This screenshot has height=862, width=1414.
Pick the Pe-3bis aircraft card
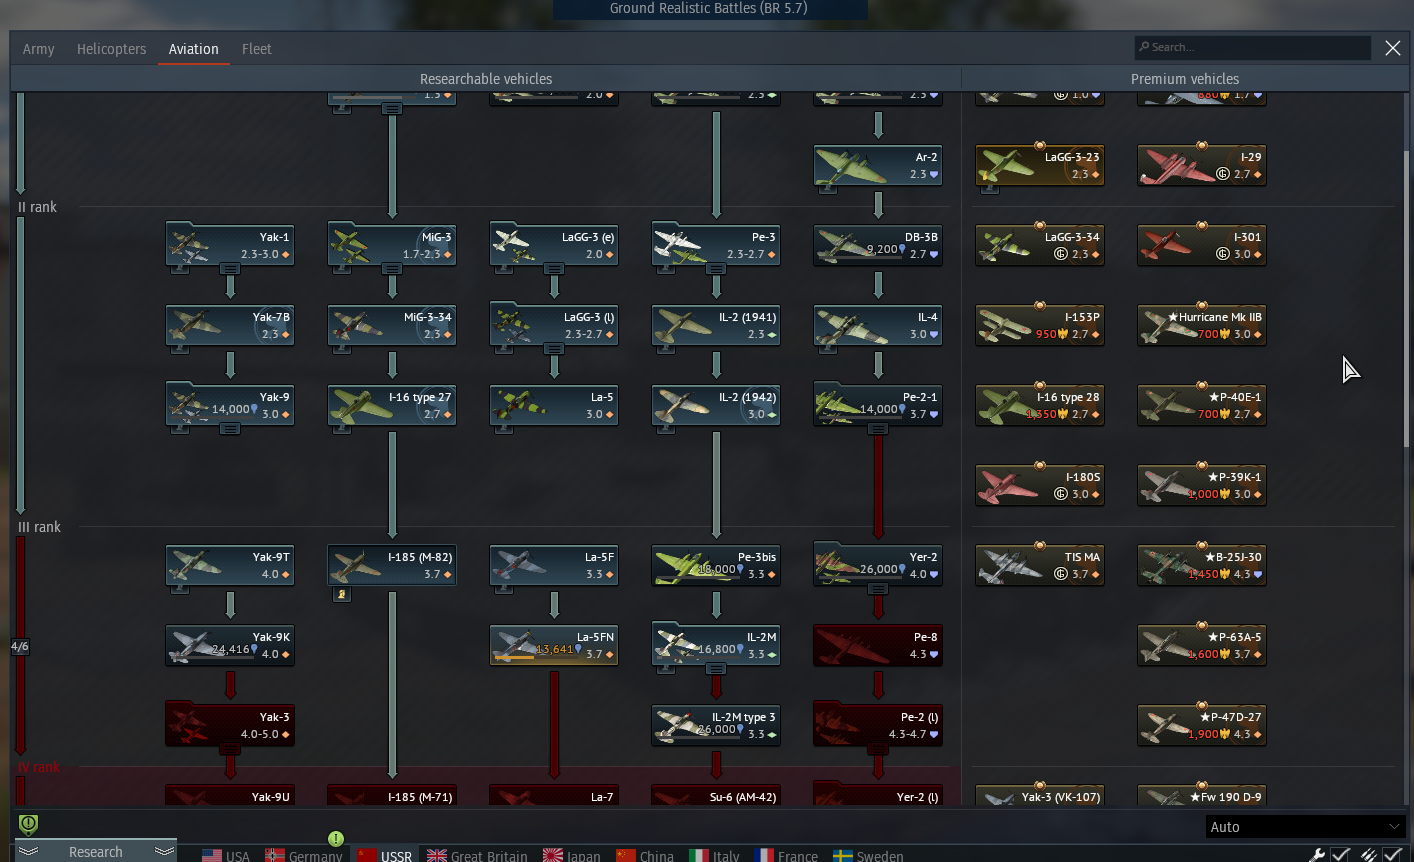716,565
